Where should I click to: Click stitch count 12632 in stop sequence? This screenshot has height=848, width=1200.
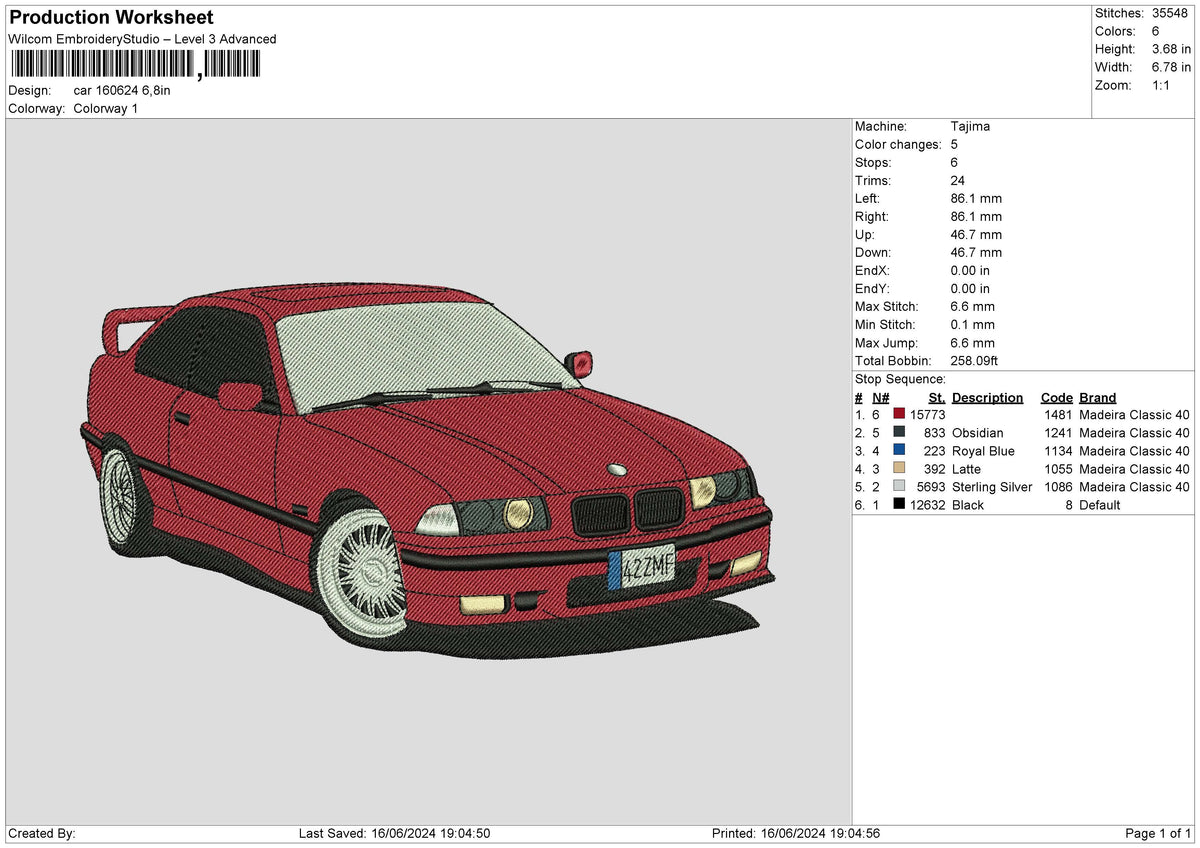point(928,505)
